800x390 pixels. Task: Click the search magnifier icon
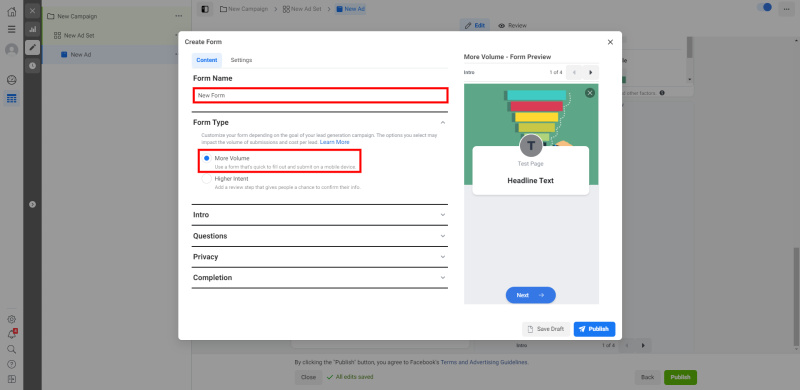[11, 349]
